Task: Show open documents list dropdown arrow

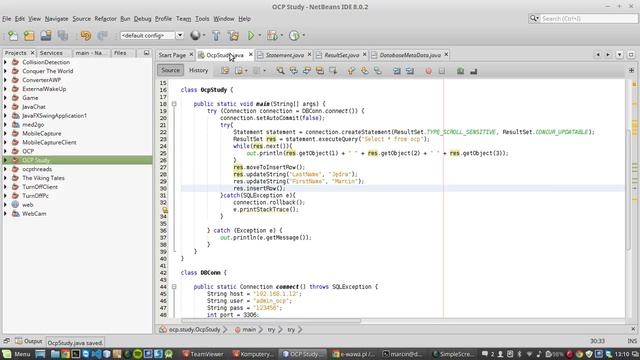Action: pos(620,54)
